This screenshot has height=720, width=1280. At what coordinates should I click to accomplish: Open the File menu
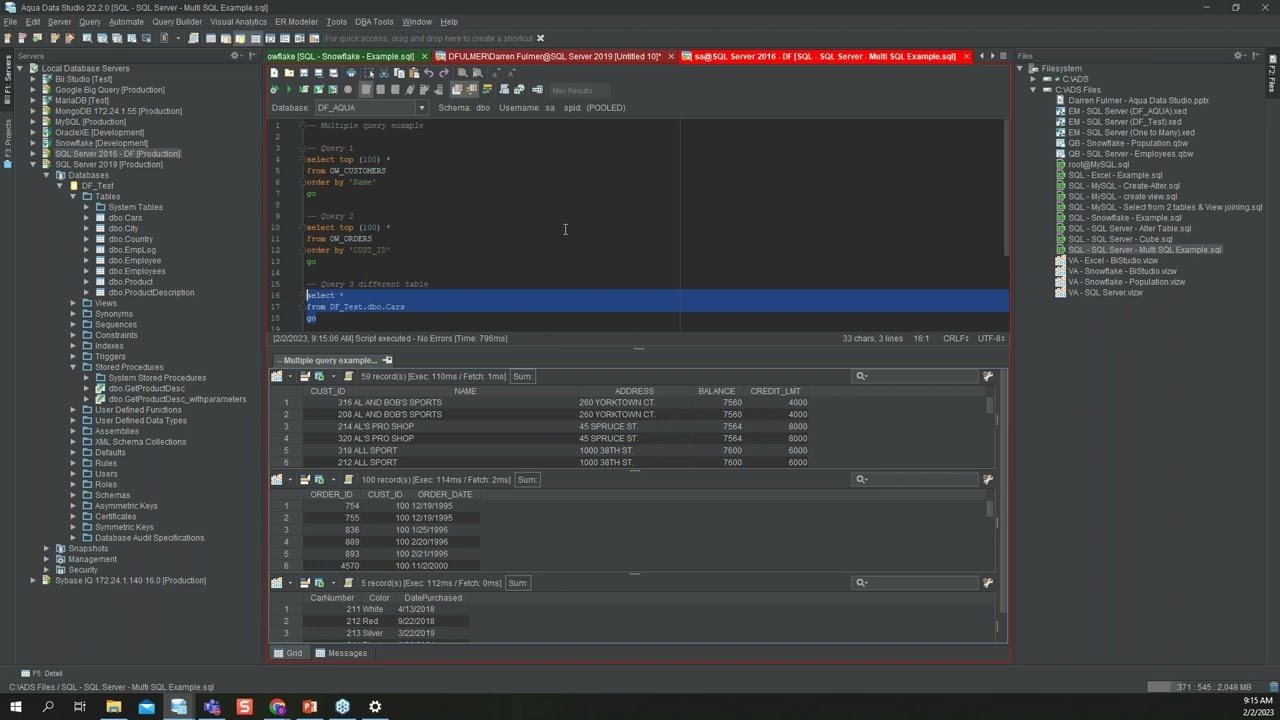click(x=10, y=21)
